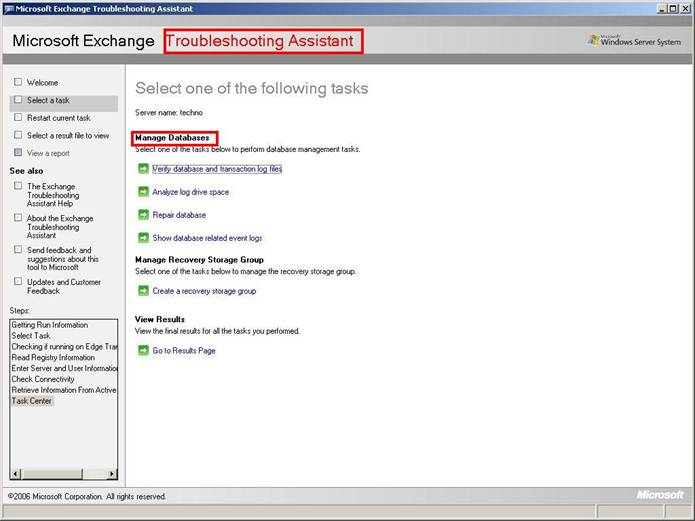Image resolution: width=695 pixels, height=521 pixels.
Task: Tick the Updates and Customer Feedback checkbox
Action: click(18, 282)
